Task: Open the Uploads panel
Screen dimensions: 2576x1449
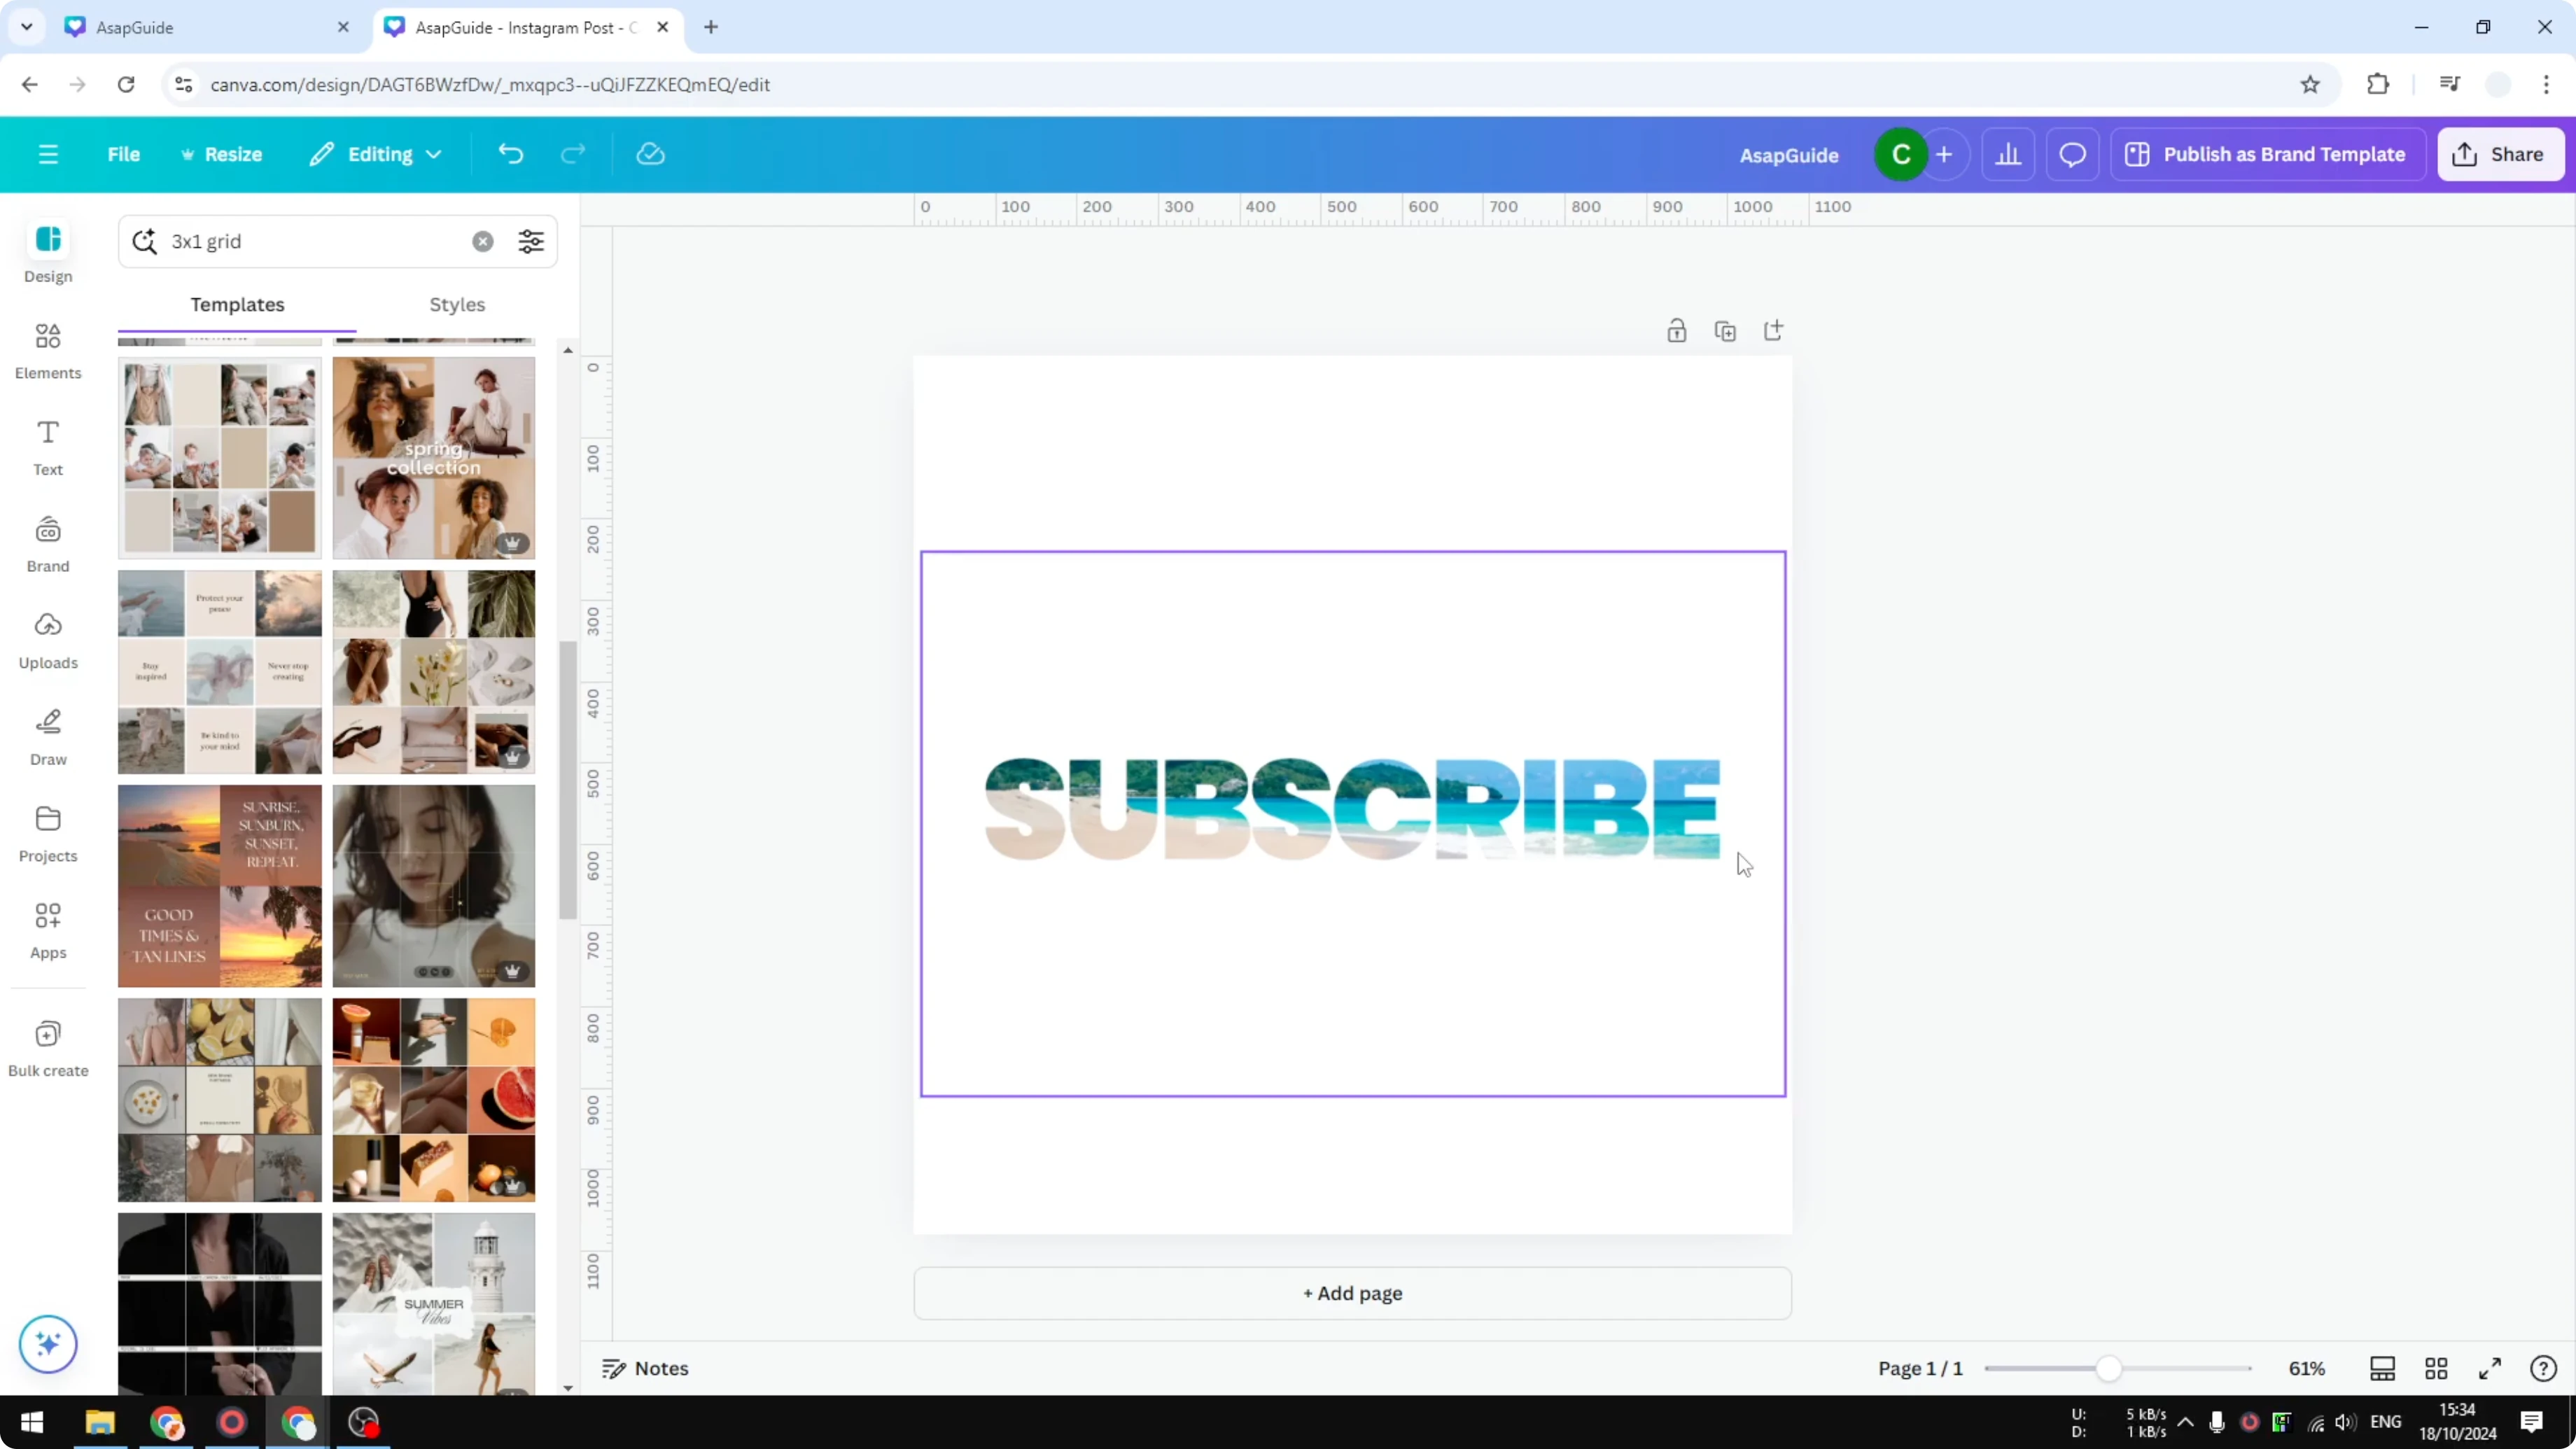Action: pyautogui.click(x=47, y=640)
